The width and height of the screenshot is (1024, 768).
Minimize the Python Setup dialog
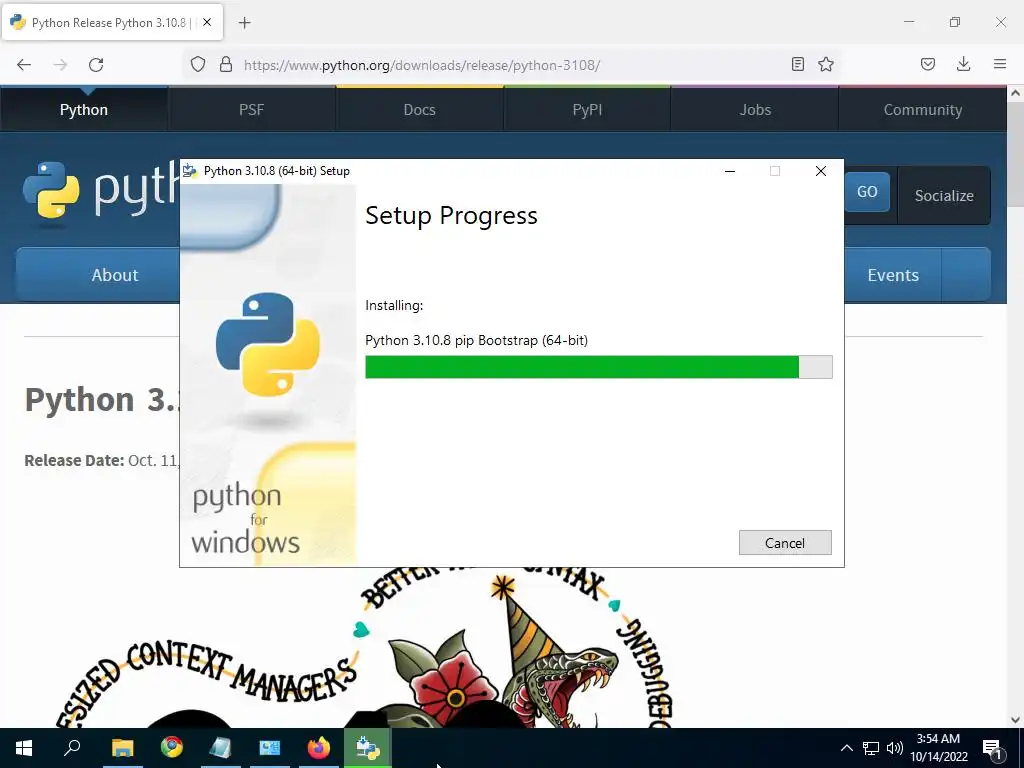click(x=730, y=171)
